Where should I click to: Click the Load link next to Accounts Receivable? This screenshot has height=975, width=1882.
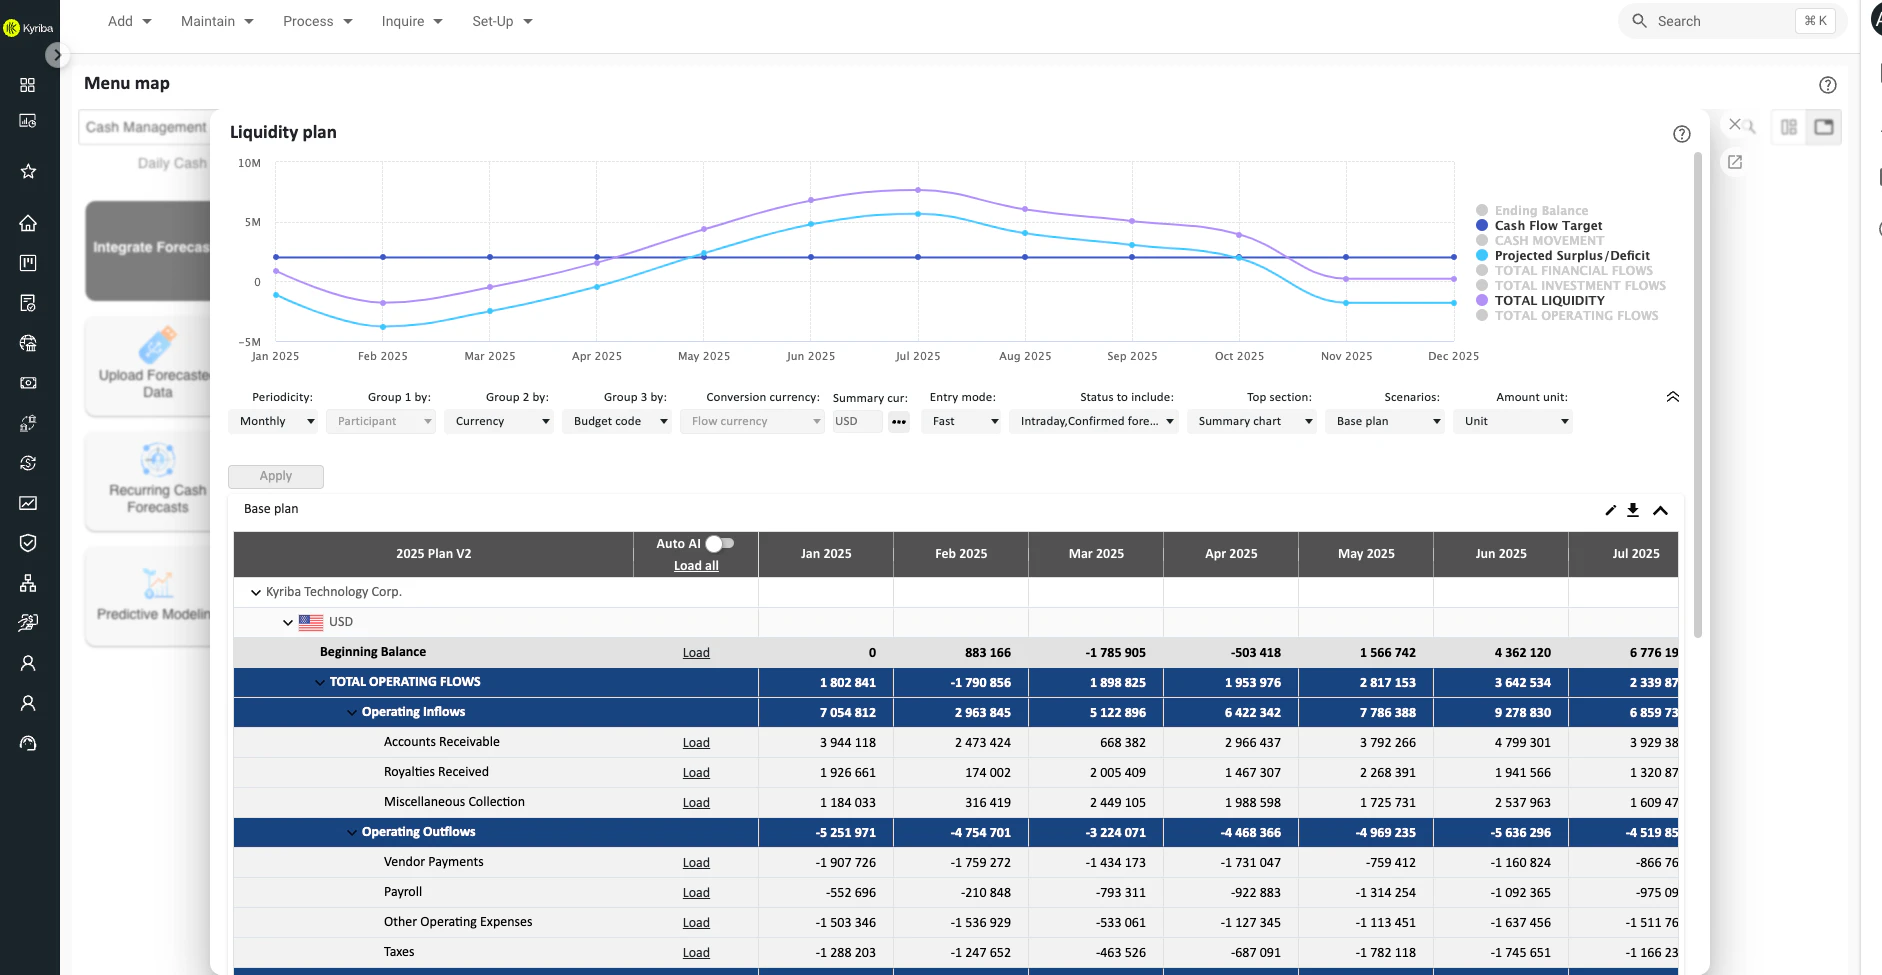[696, 742]
